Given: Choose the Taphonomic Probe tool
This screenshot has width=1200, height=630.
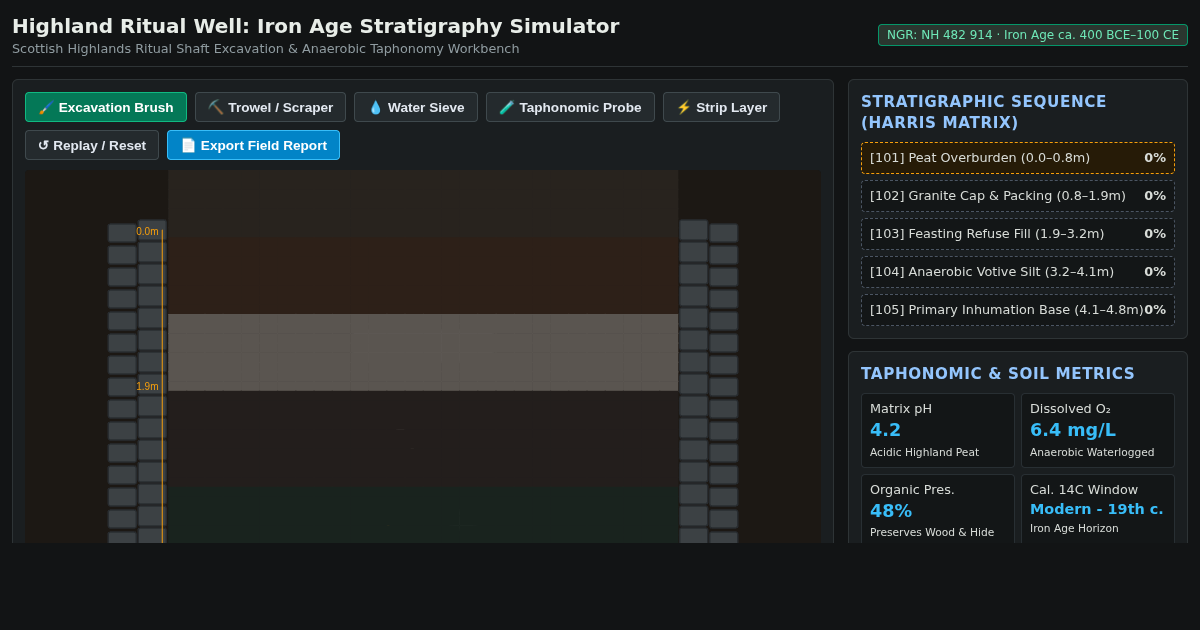Looking at the screenshot, I should [x=570, y=107].
